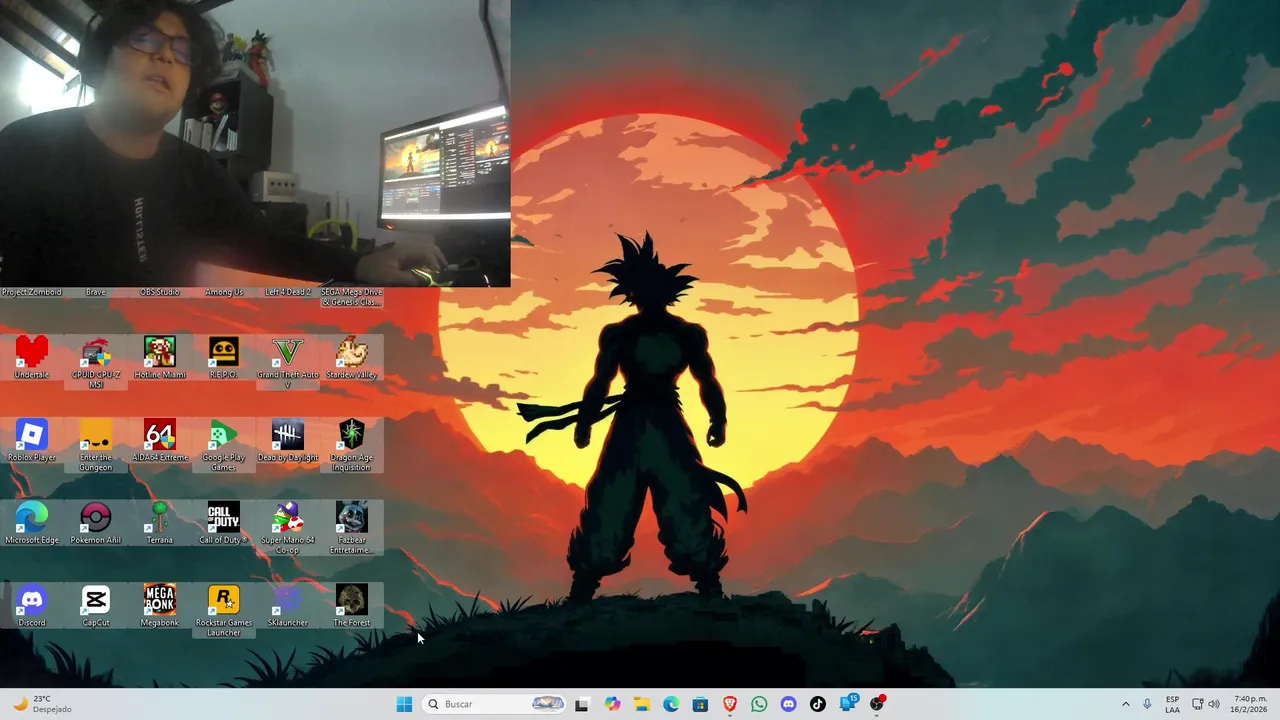This screenshot has height=720, width=1280.
Task: Select the Grand Theft Auto V shortcut
Action: 288,363
